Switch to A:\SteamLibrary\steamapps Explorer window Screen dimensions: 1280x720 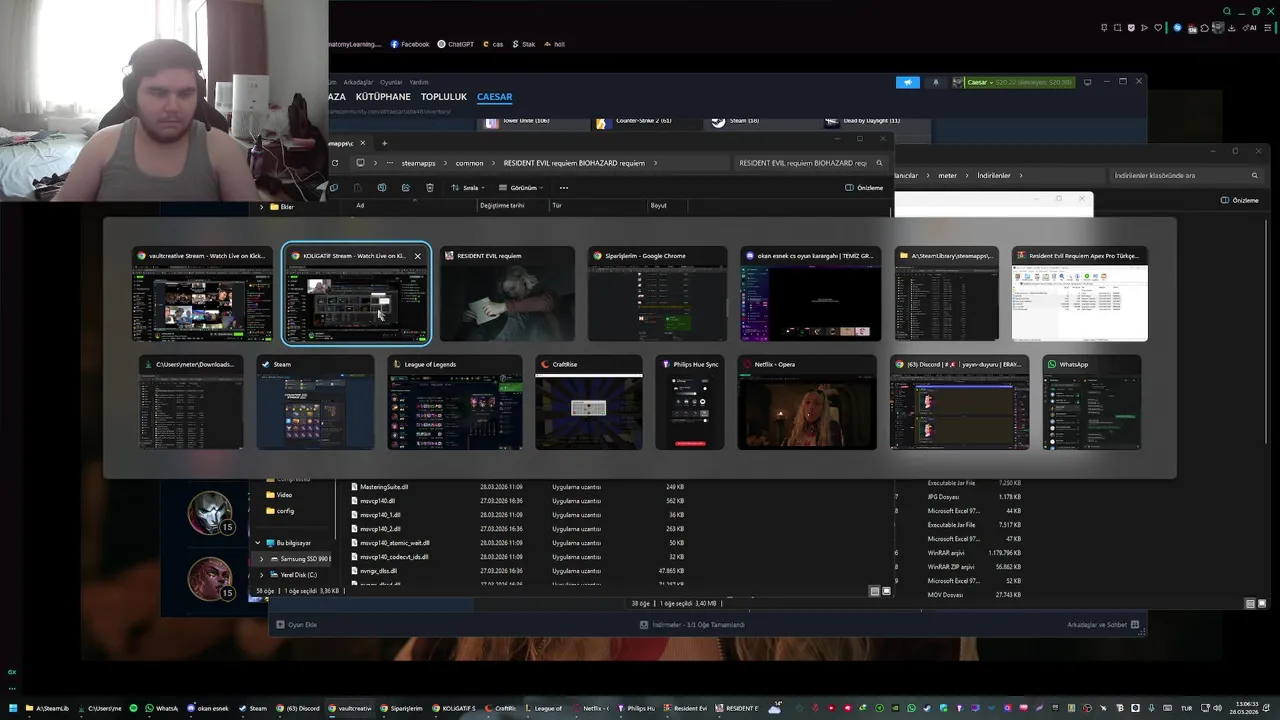[946, 294]
